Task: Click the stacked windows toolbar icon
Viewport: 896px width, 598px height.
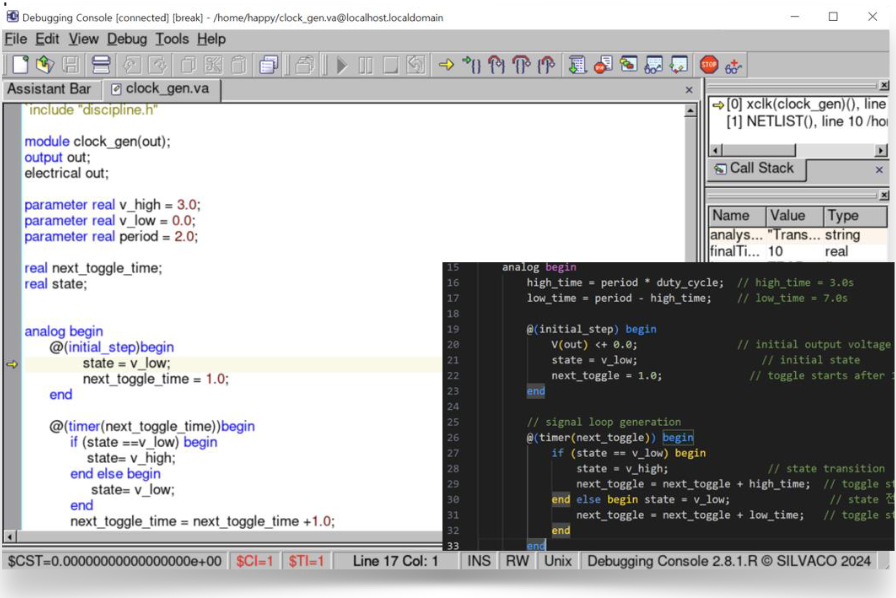Action: (269, 65)
